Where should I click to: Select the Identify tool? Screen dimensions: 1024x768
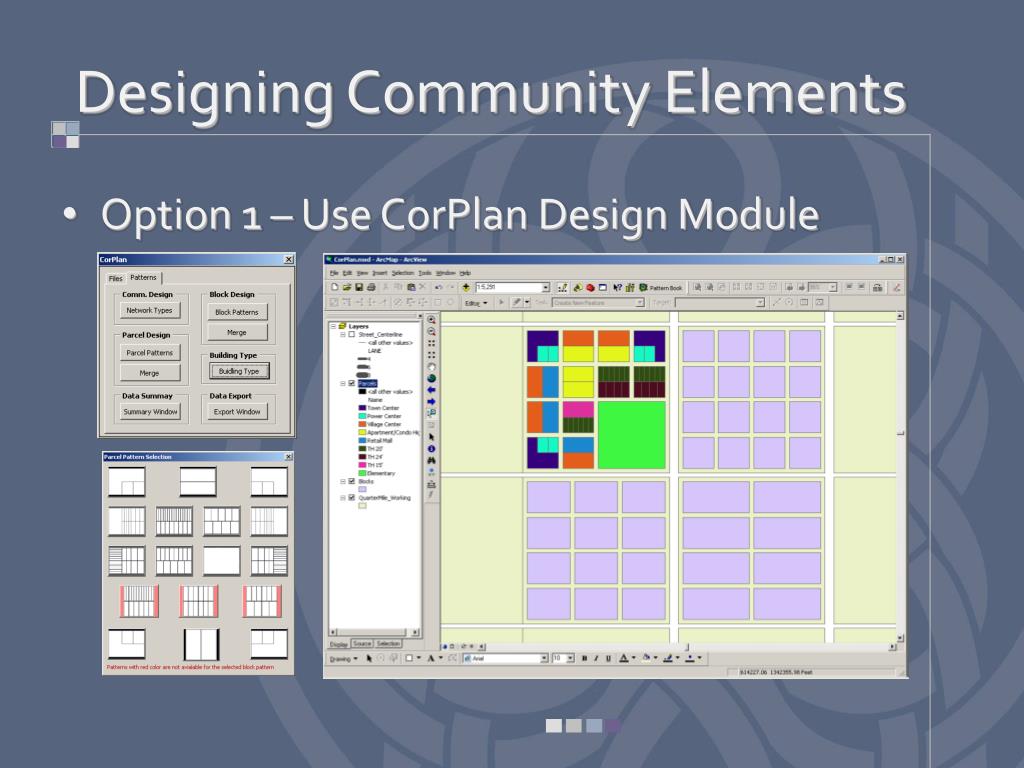(x=431, y=446)
